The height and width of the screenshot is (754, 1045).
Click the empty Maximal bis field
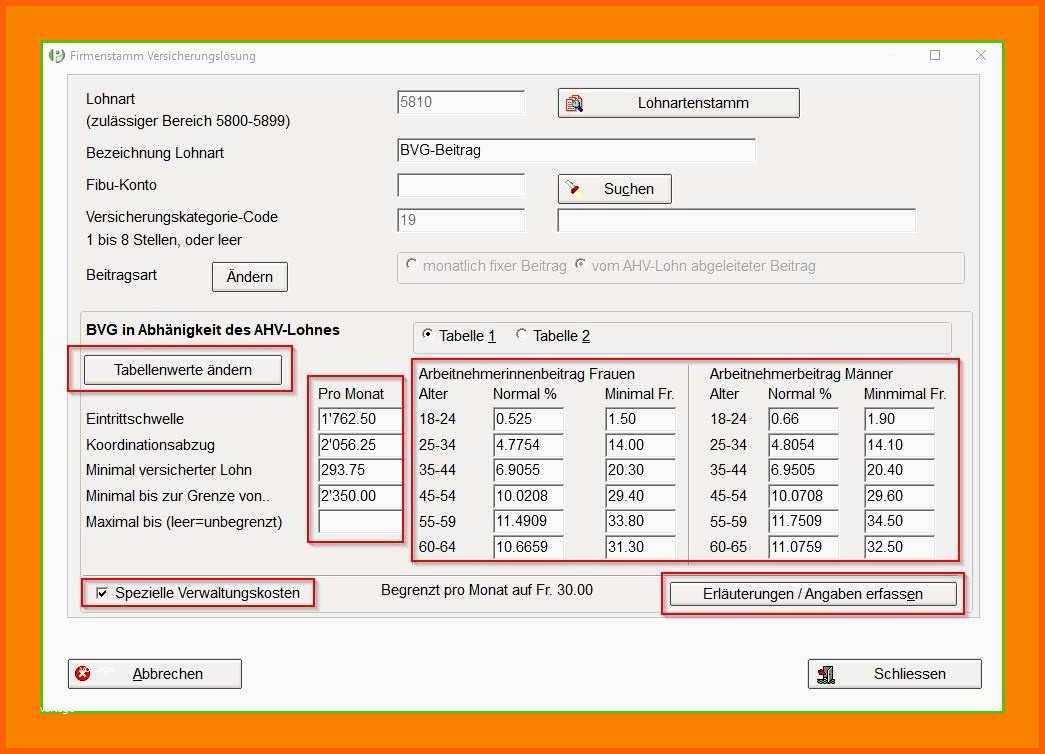(359, 522)
